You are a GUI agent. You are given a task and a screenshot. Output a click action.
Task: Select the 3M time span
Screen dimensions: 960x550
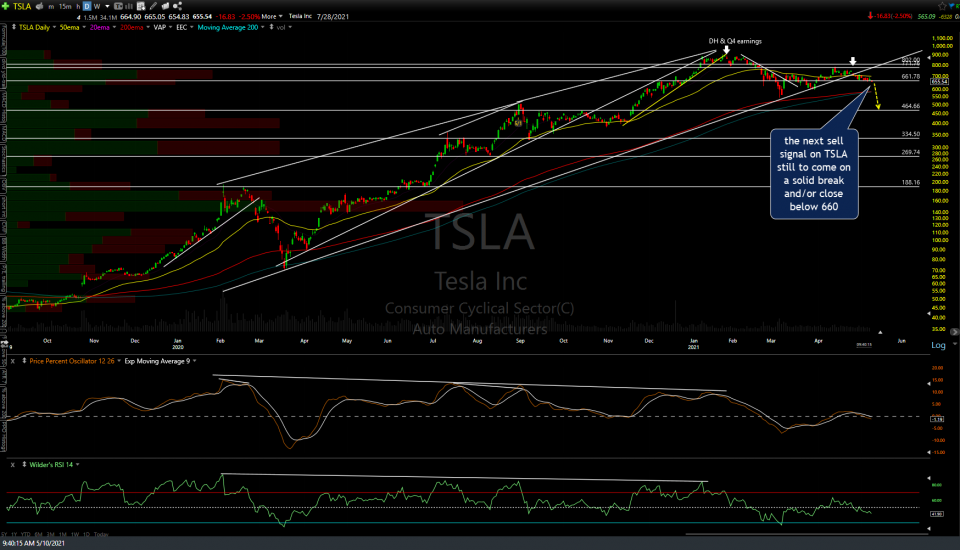[51, 535]
